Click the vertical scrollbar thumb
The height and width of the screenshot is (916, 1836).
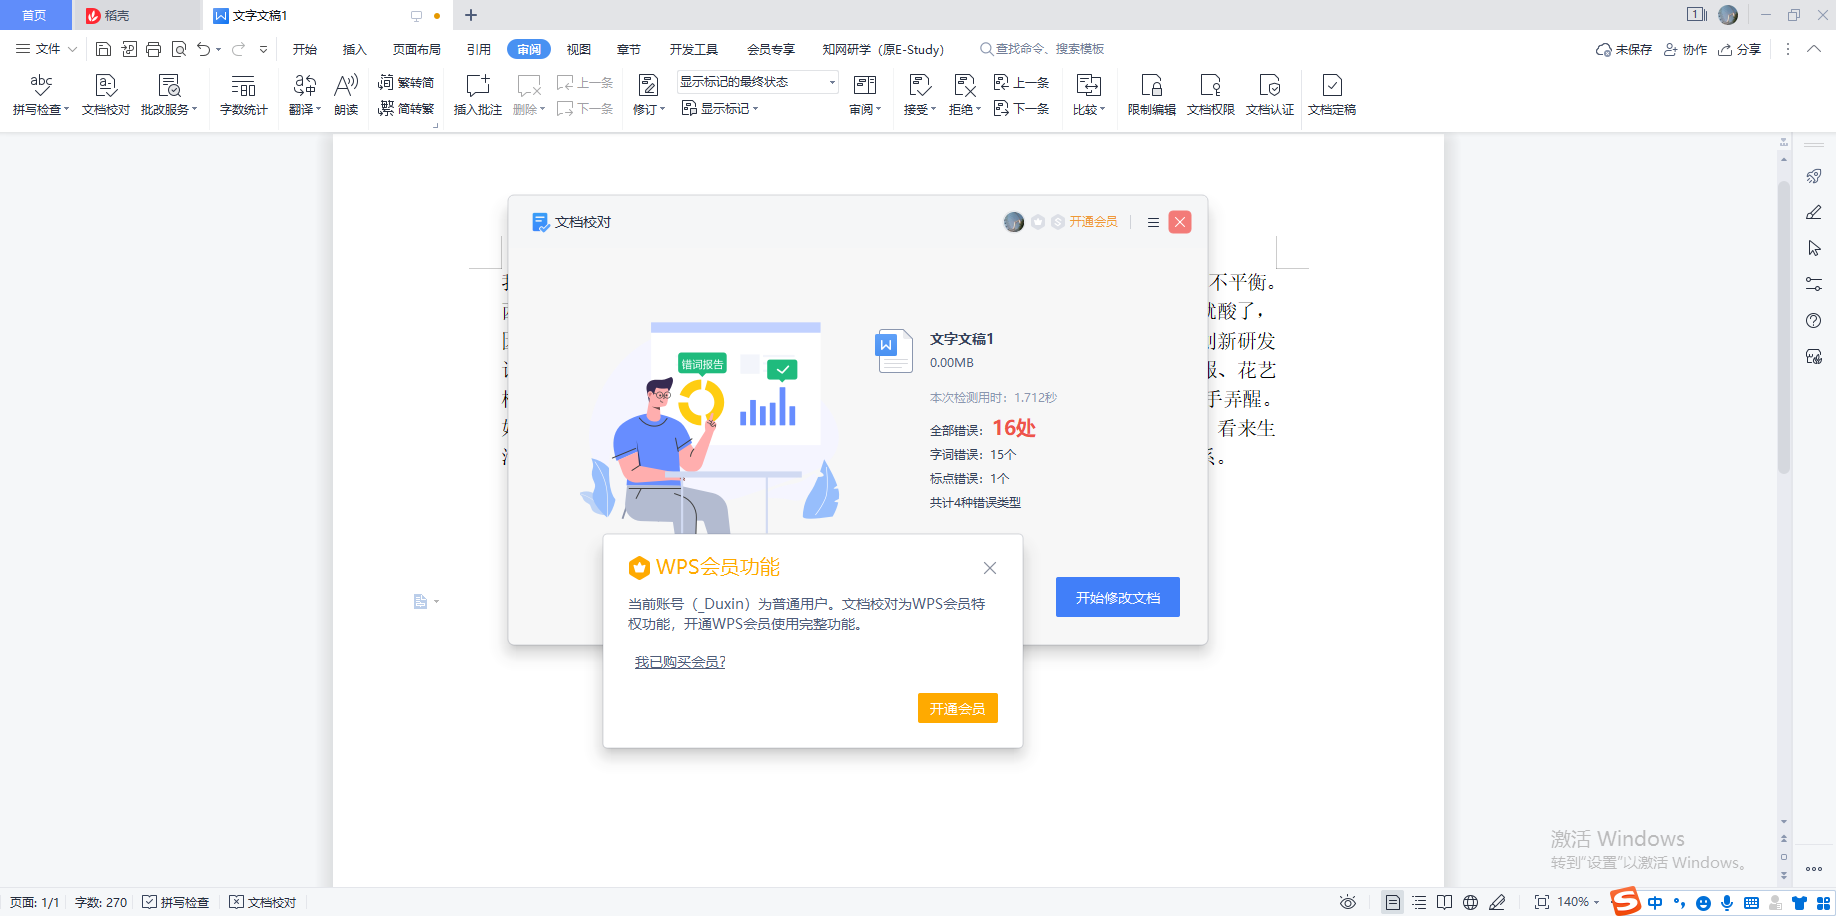pos(1784,326)
